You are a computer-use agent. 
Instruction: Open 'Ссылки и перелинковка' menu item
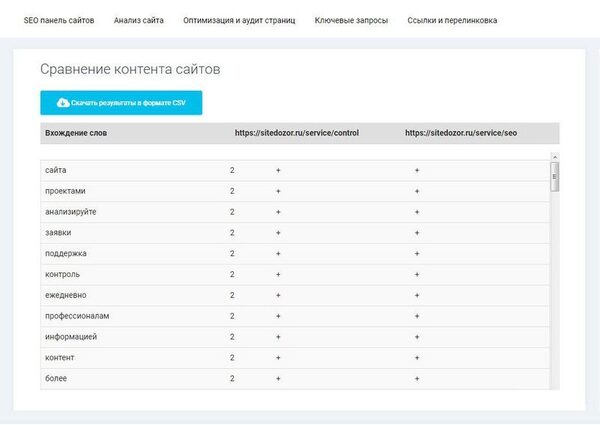point(452,20)
